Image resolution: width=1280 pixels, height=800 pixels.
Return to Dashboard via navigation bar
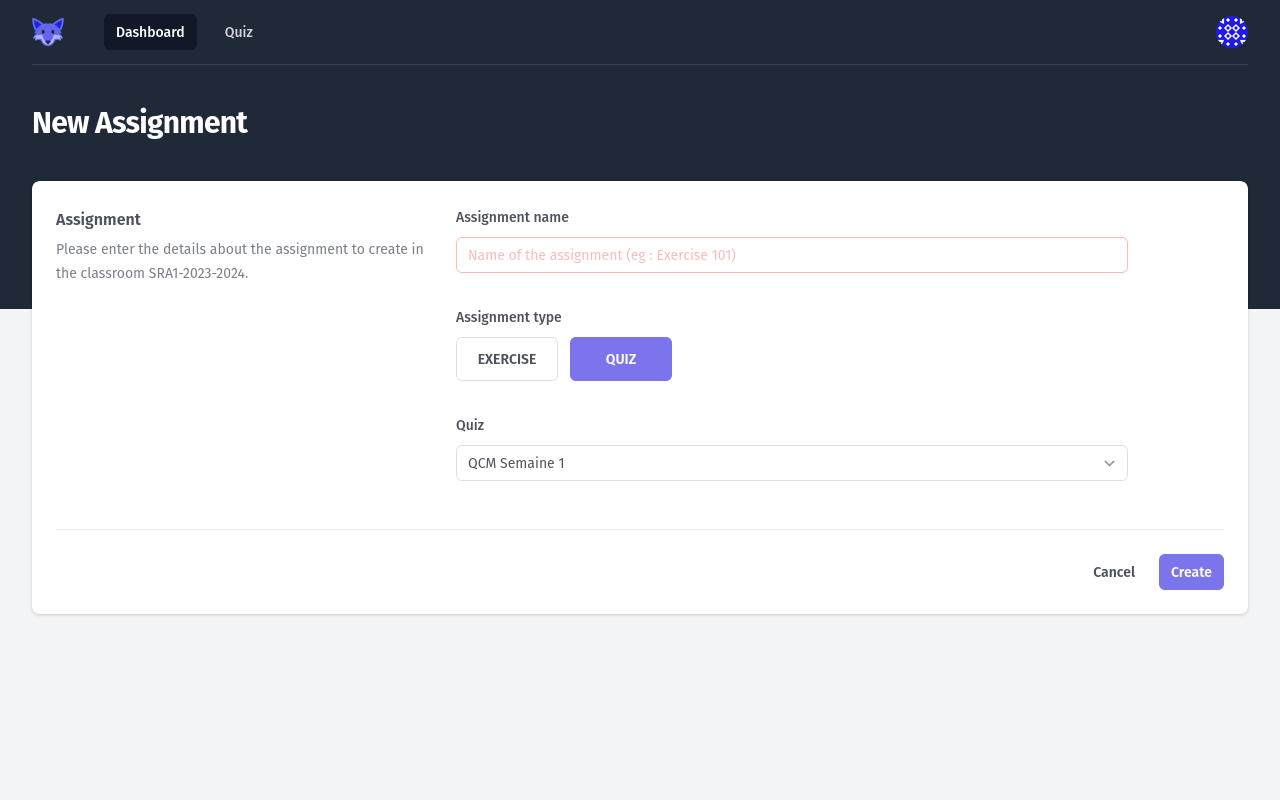tap(150, 32)
